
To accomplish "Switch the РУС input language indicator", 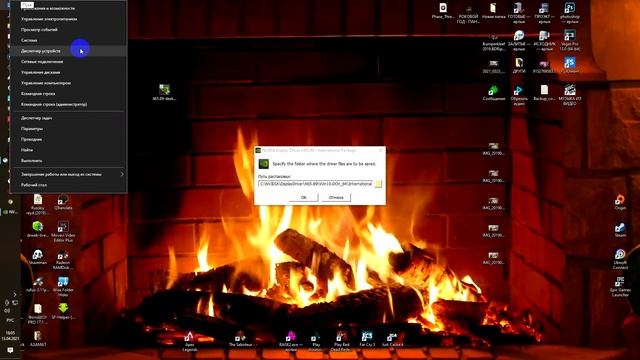I will pyautogui.click(x=10, y=320).
